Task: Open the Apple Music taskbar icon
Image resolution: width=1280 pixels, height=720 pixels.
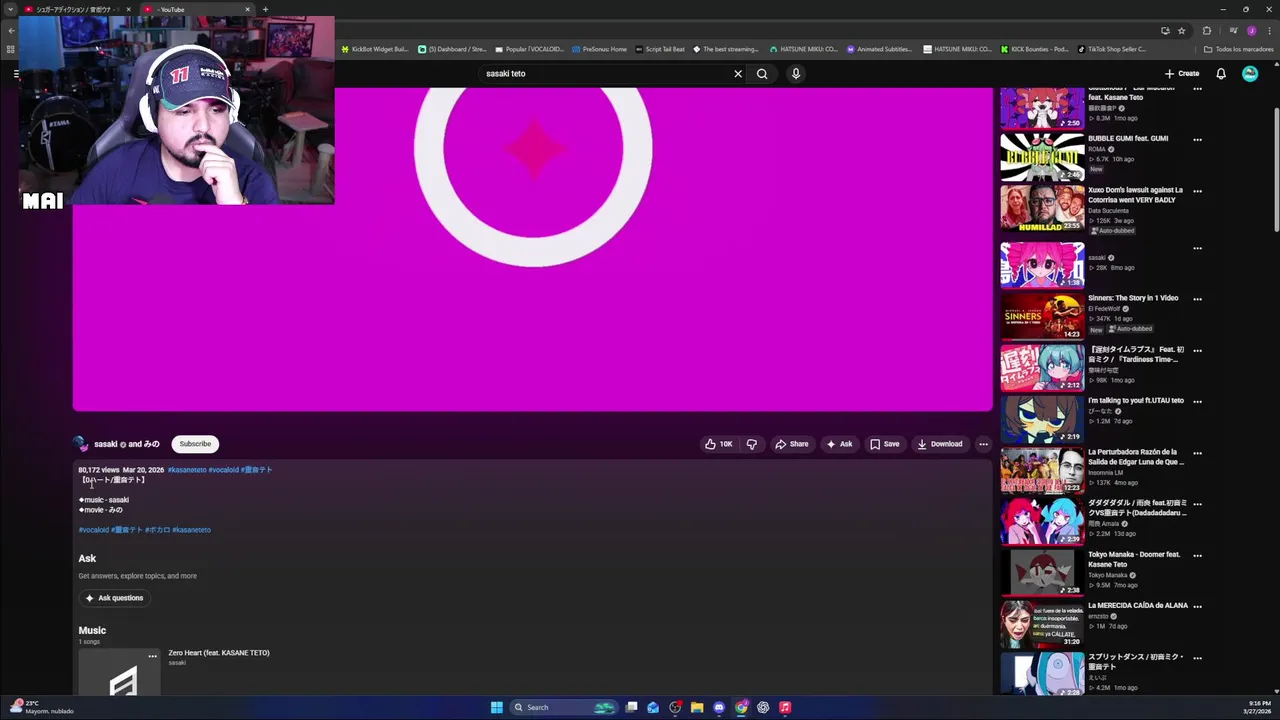Action: 785,707
